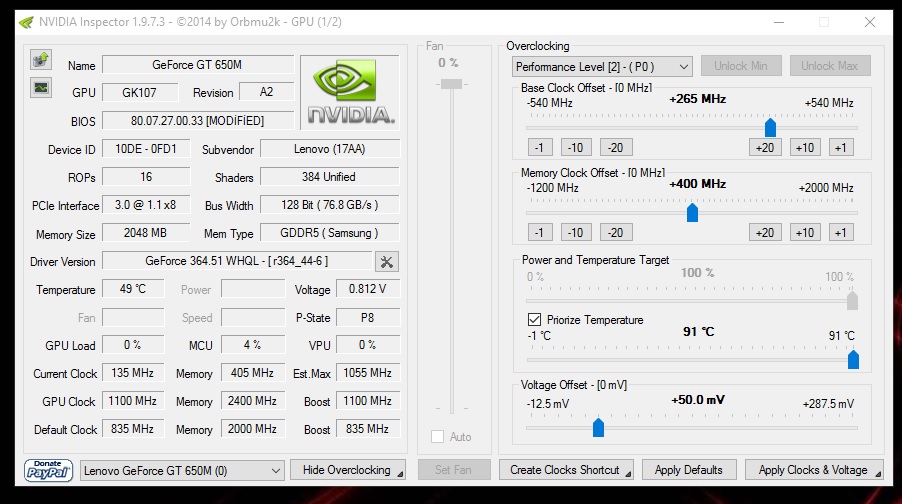
Task: Click the temperature target slider handle
Action: click(x=853, y=360)
